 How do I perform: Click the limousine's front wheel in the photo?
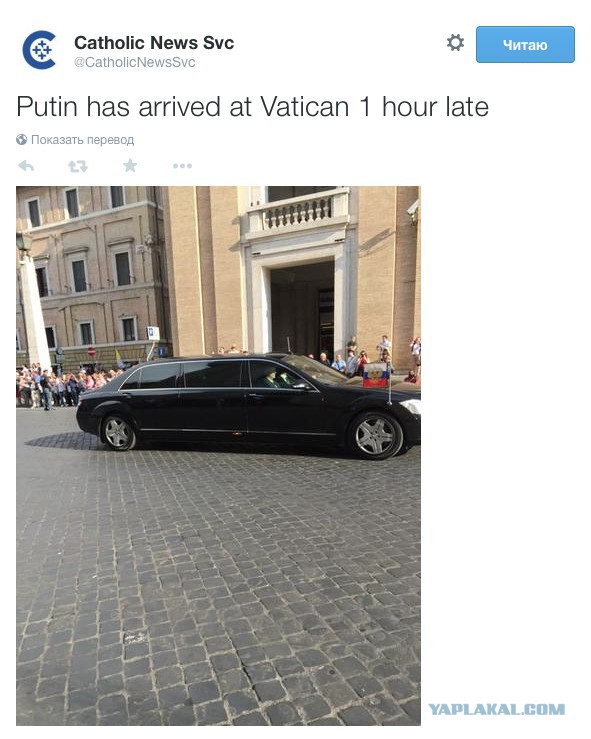click(x=376, y=436)
